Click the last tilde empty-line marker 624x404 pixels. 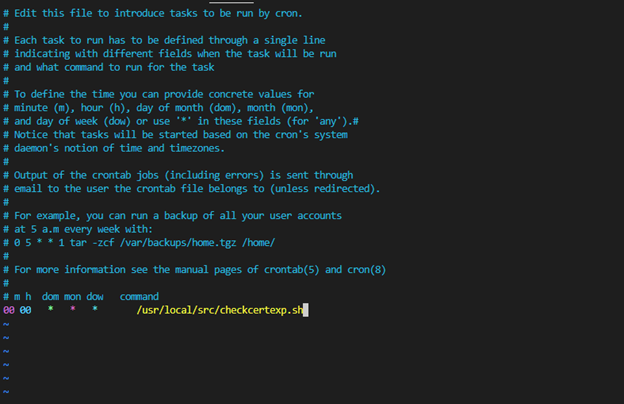[6, 392]
